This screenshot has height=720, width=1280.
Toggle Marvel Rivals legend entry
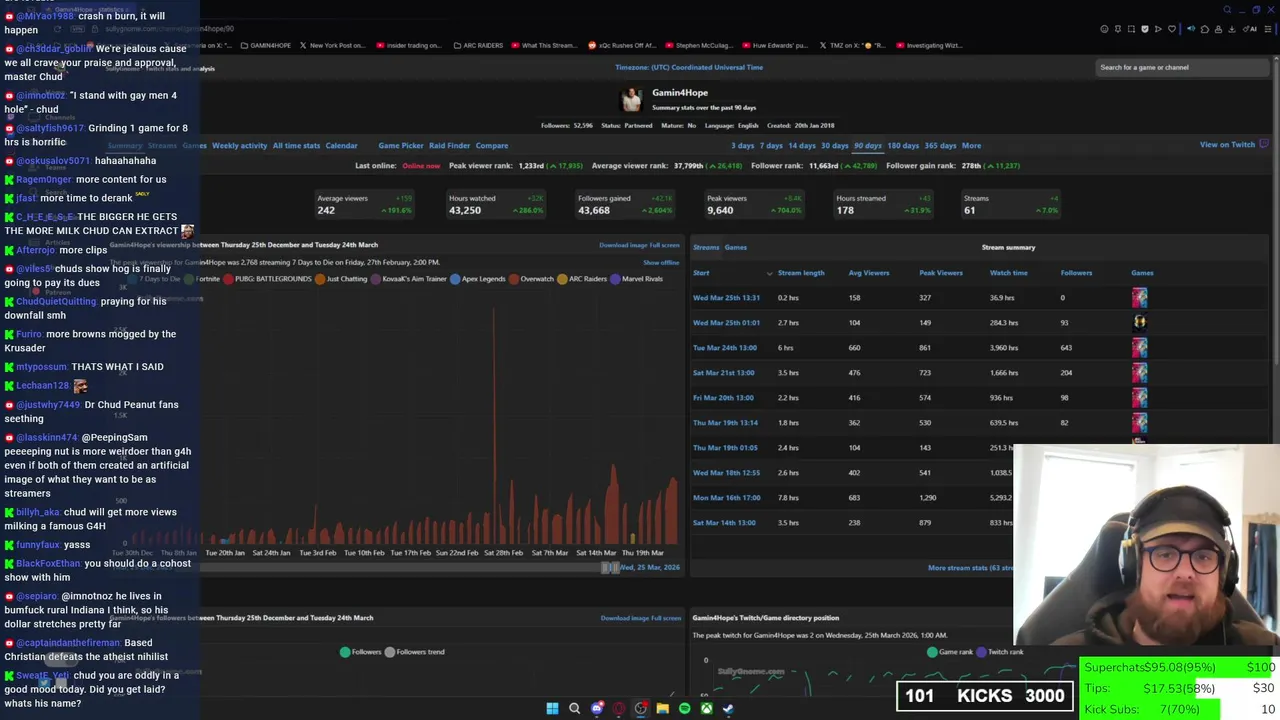click(637, 279)
